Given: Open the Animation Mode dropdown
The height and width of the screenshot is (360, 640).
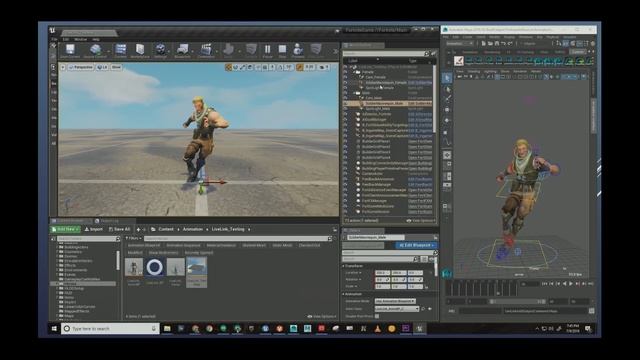Looking at the screenshot, I should [395, 301].
